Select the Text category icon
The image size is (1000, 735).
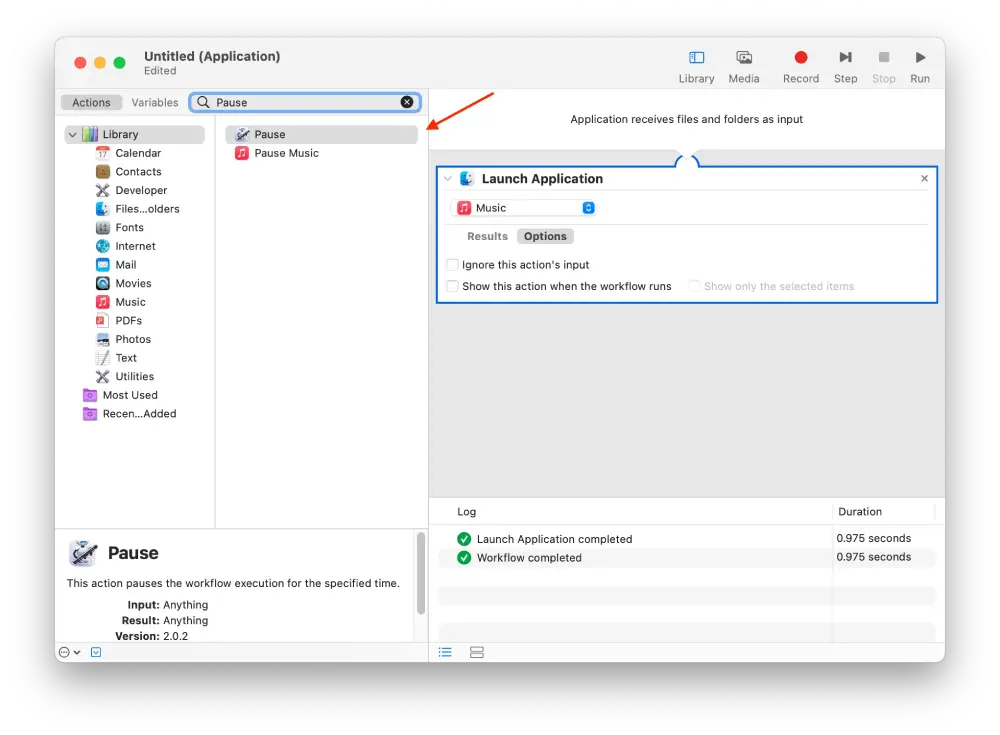[x=103, y=358]
